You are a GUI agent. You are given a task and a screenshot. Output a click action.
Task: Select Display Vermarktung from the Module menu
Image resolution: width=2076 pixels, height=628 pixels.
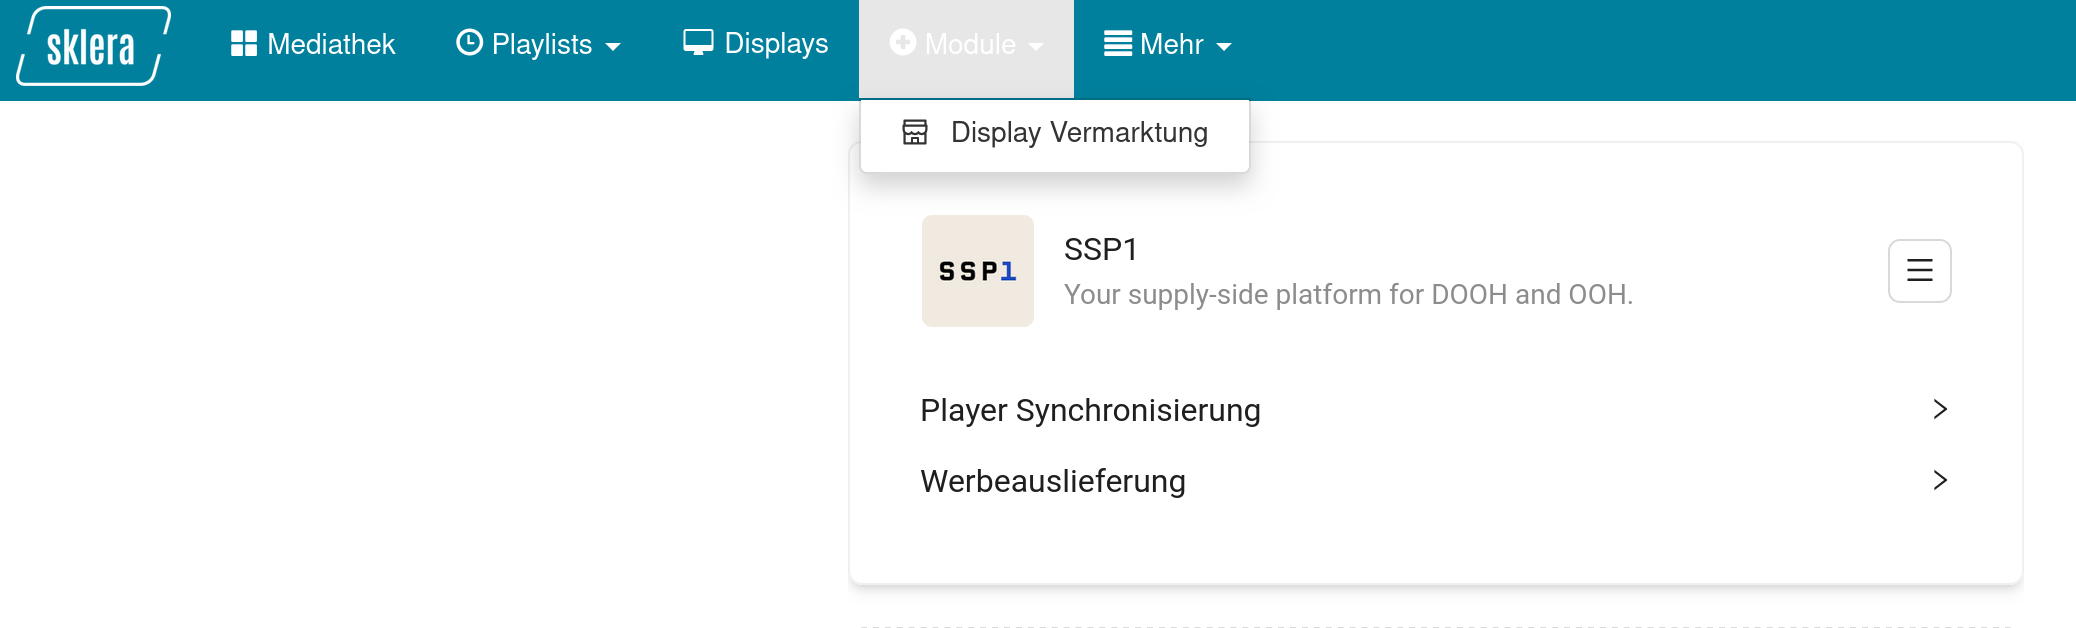1078,131
